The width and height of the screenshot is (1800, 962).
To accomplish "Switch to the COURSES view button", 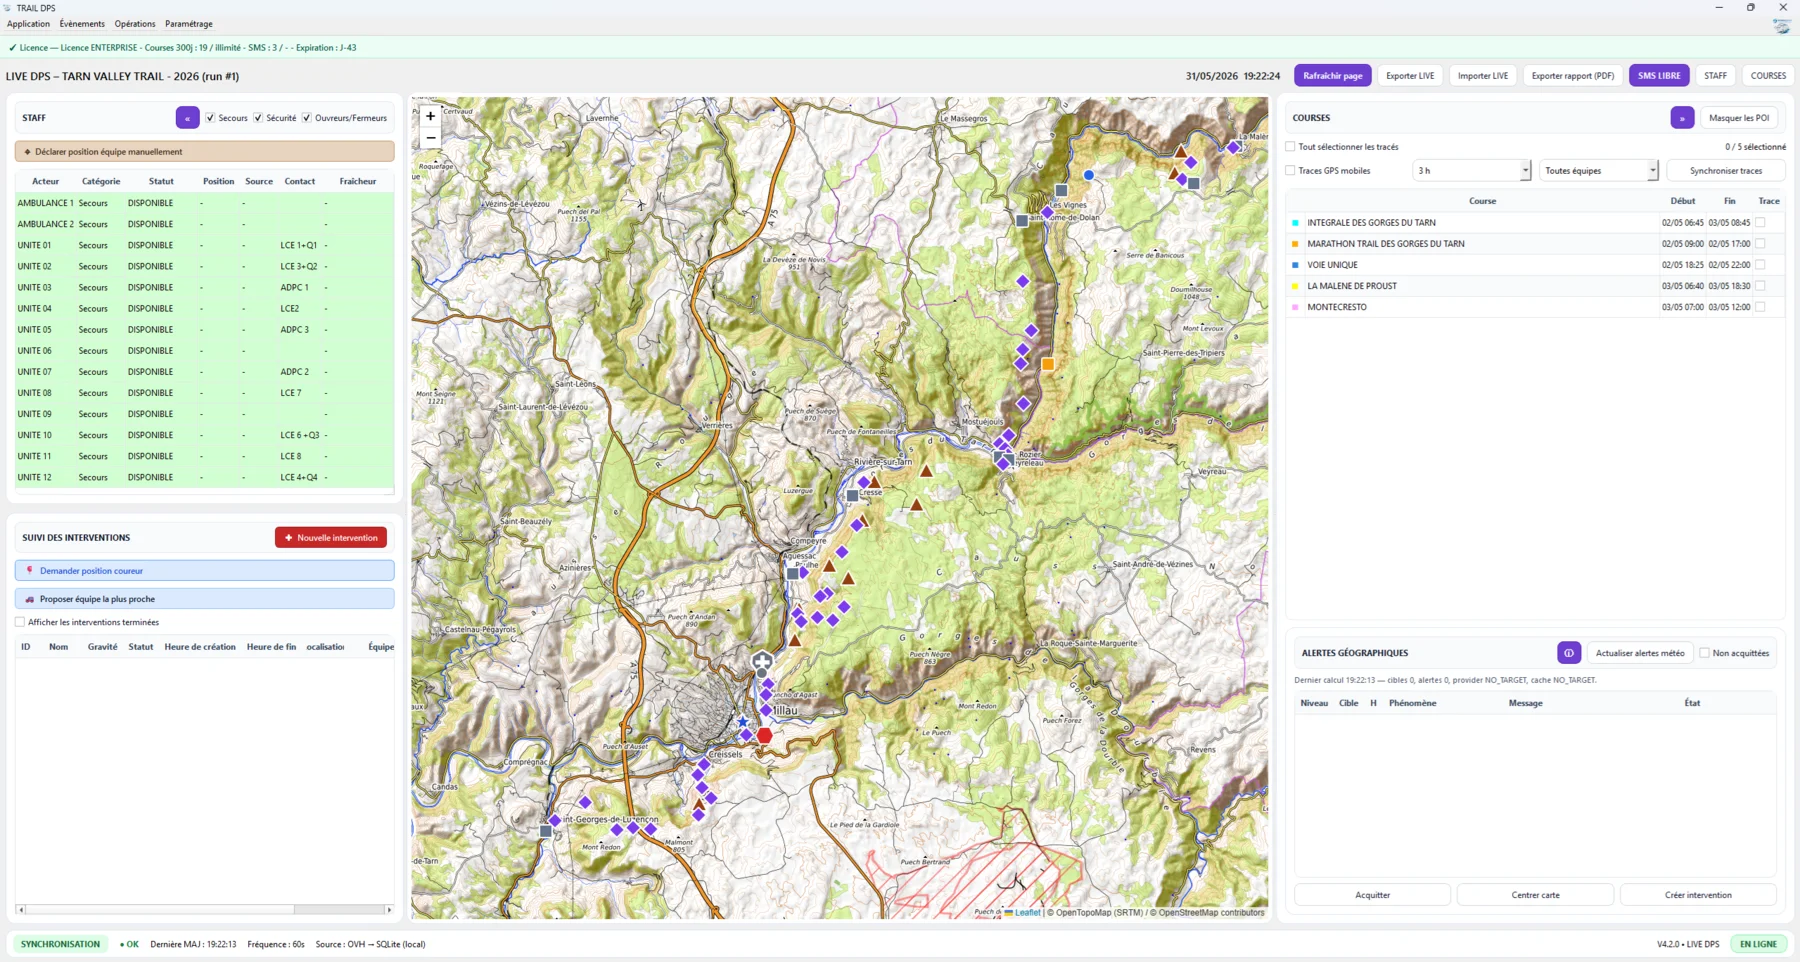I will [1768, 76].
